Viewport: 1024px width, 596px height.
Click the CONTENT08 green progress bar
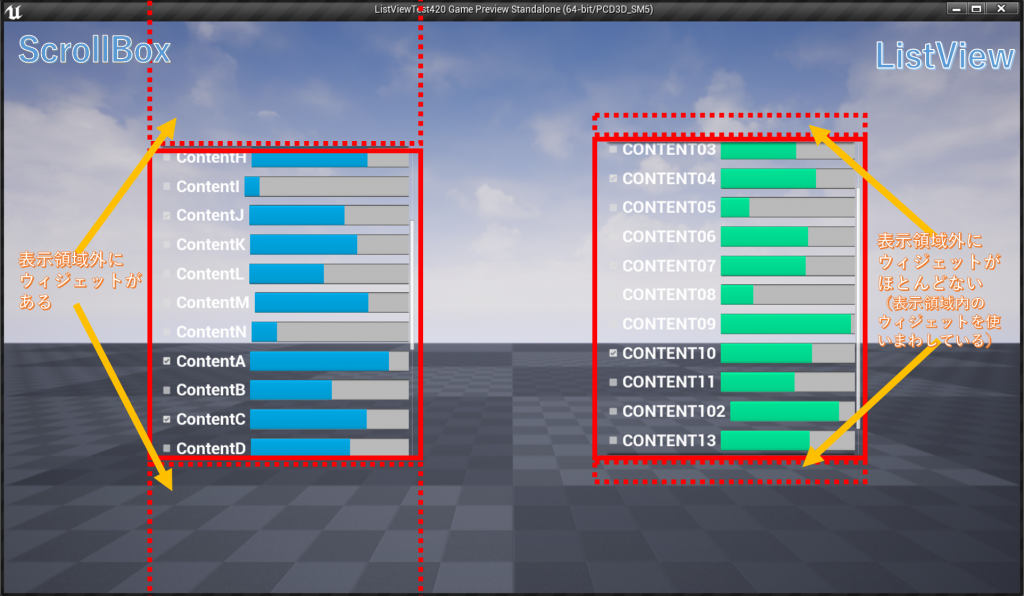(x=788, y=294)
